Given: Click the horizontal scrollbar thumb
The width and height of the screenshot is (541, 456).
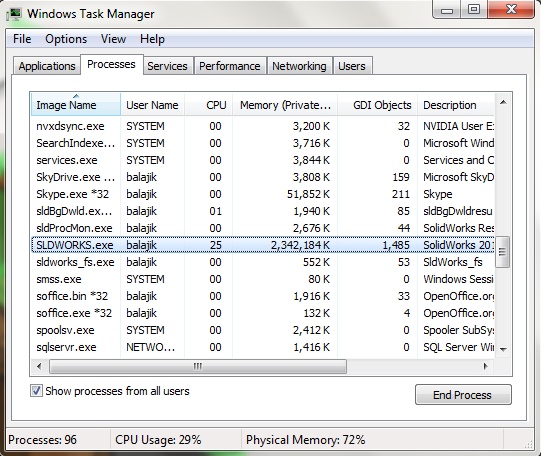Looking at the screenshot, I should point(198,366).
